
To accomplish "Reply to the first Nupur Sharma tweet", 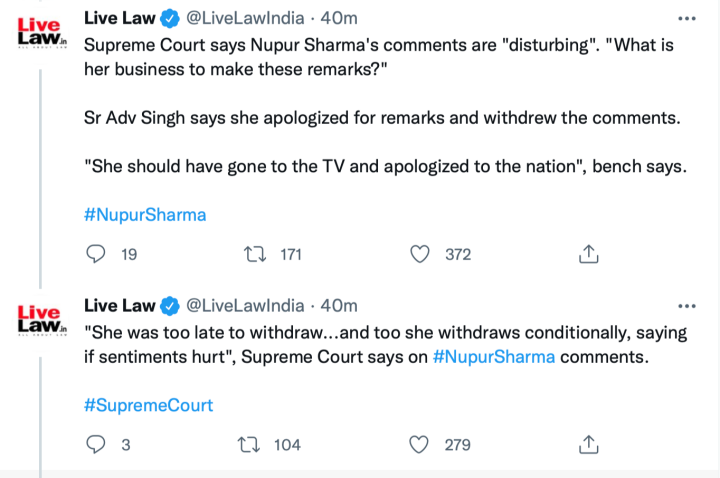I will click(97, 254).
